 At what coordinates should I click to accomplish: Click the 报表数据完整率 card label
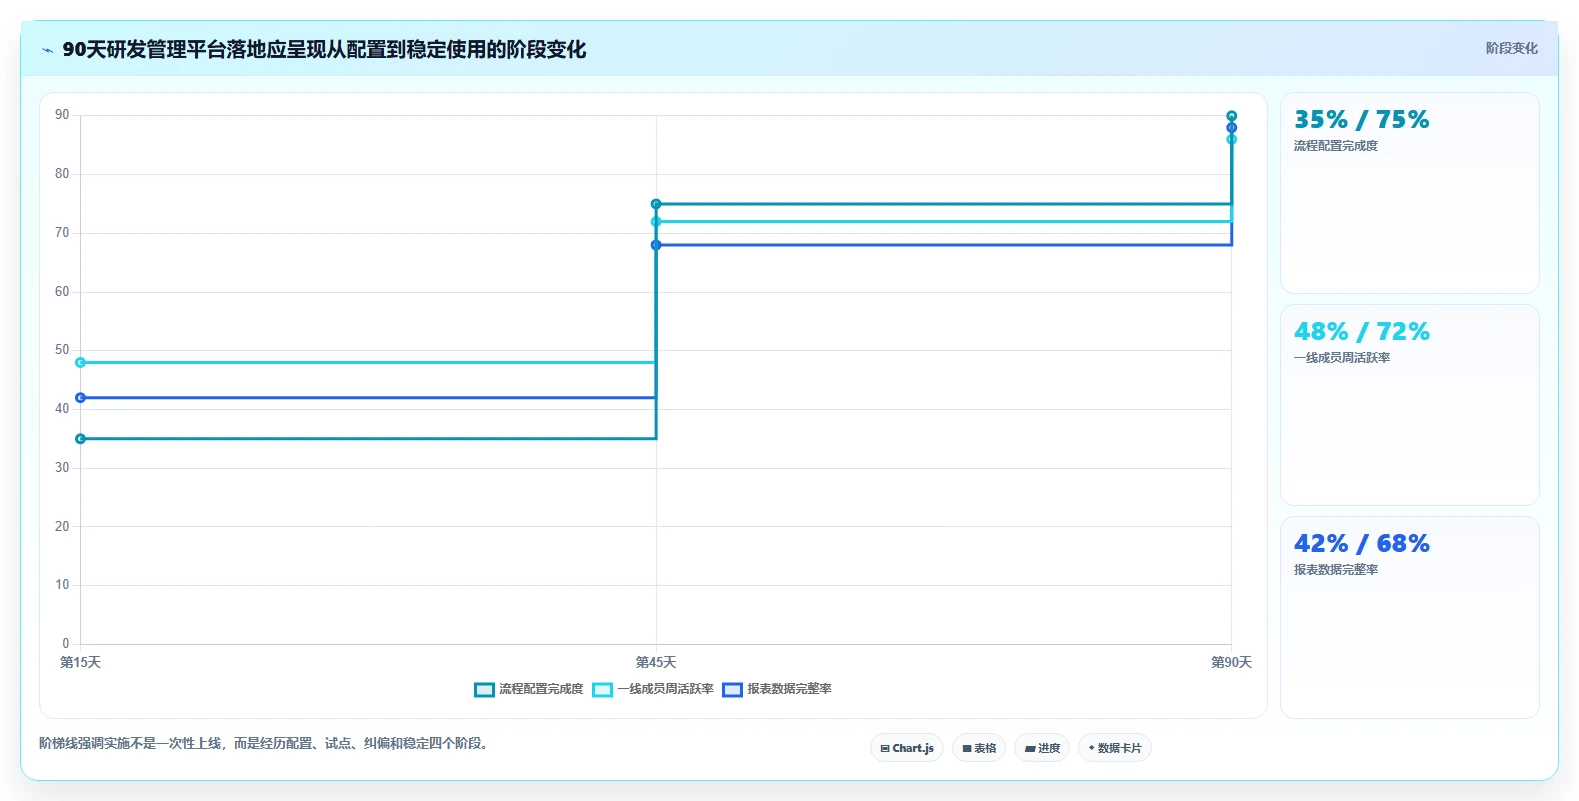click(x=1336, y=570)
